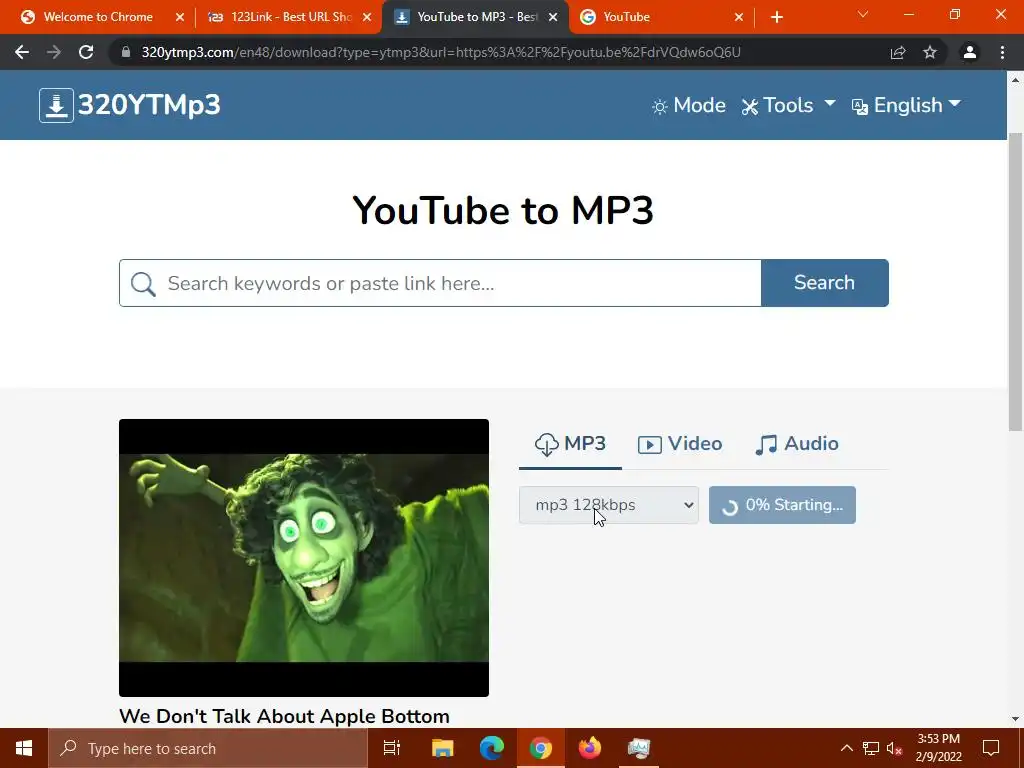Open the notification center icon
The height and width of the screenshot is (768, 1024).
tap(991, 748)
